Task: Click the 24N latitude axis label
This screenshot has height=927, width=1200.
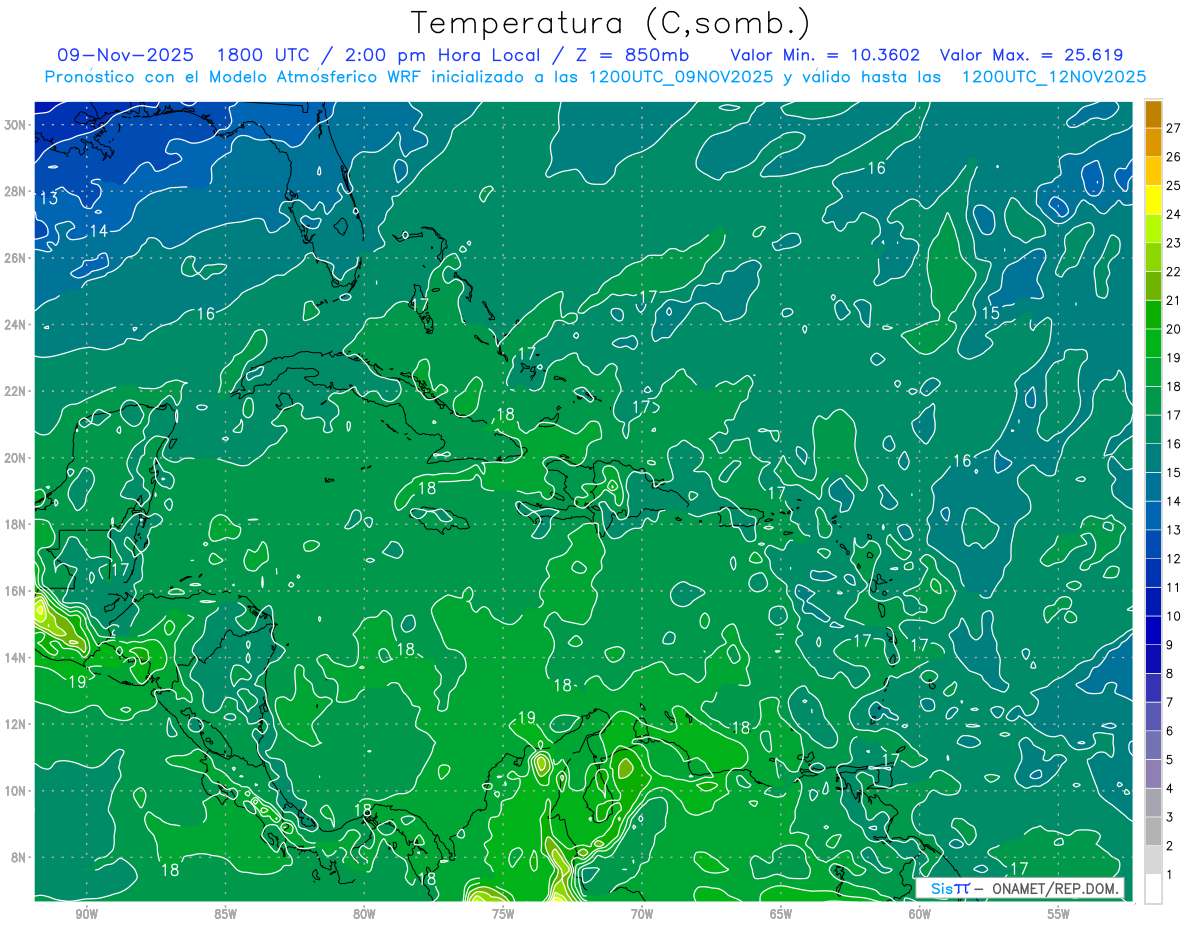Action: [15, 324]
